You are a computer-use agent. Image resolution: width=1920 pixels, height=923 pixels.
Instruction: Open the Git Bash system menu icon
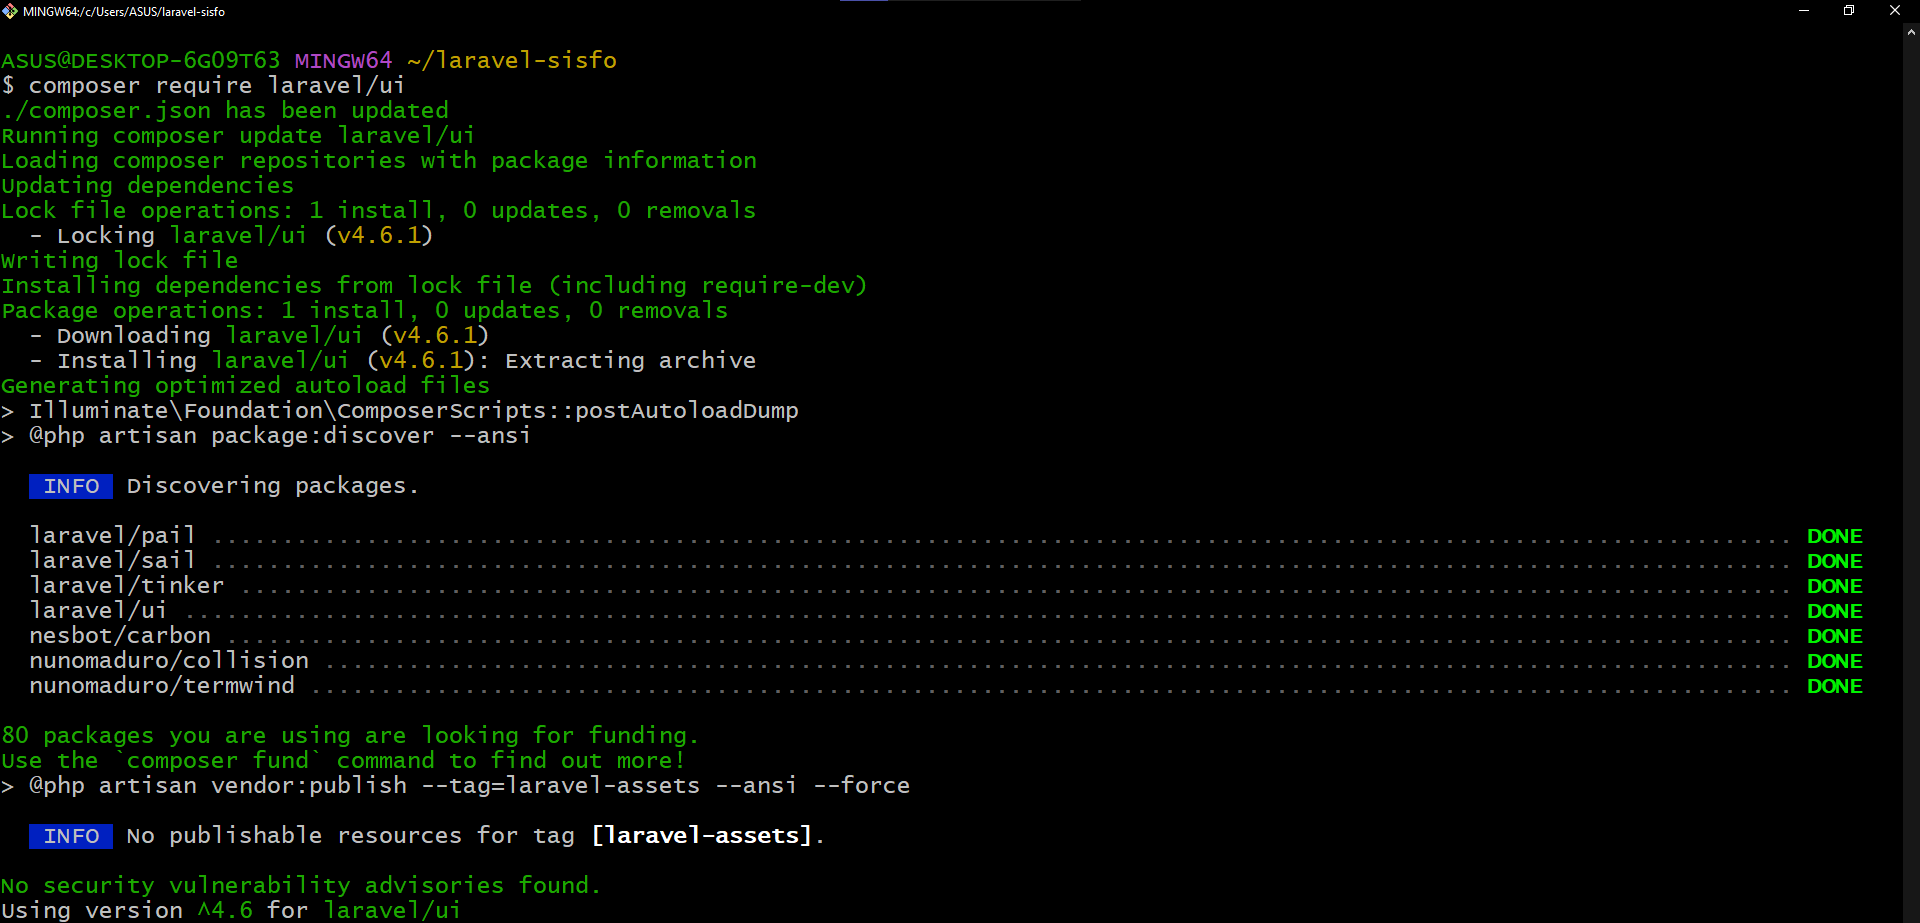coord(10,11)
